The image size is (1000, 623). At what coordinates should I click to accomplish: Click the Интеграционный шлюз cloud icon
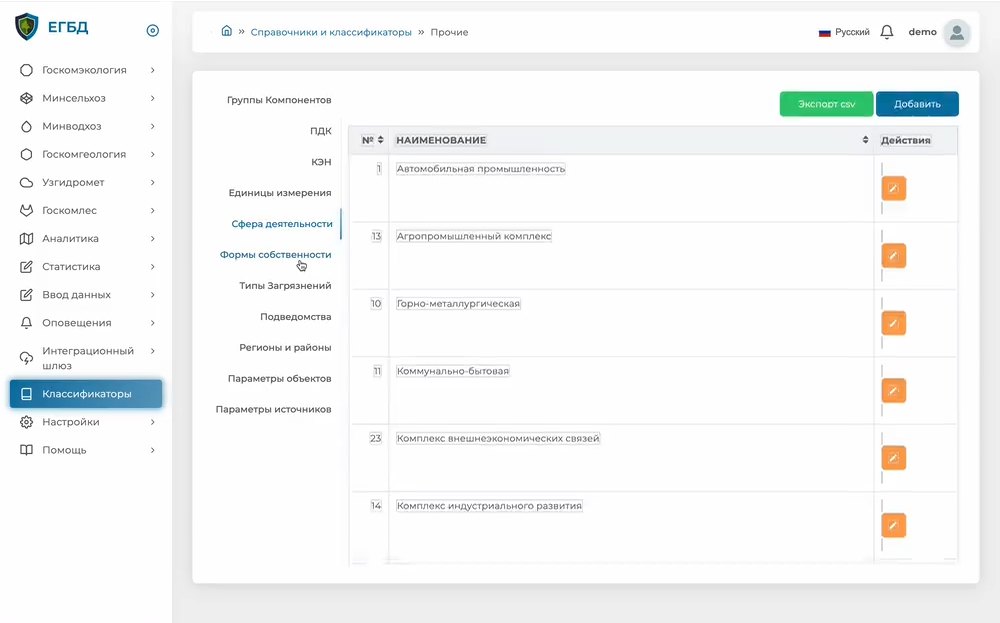[x=26, y=358]
